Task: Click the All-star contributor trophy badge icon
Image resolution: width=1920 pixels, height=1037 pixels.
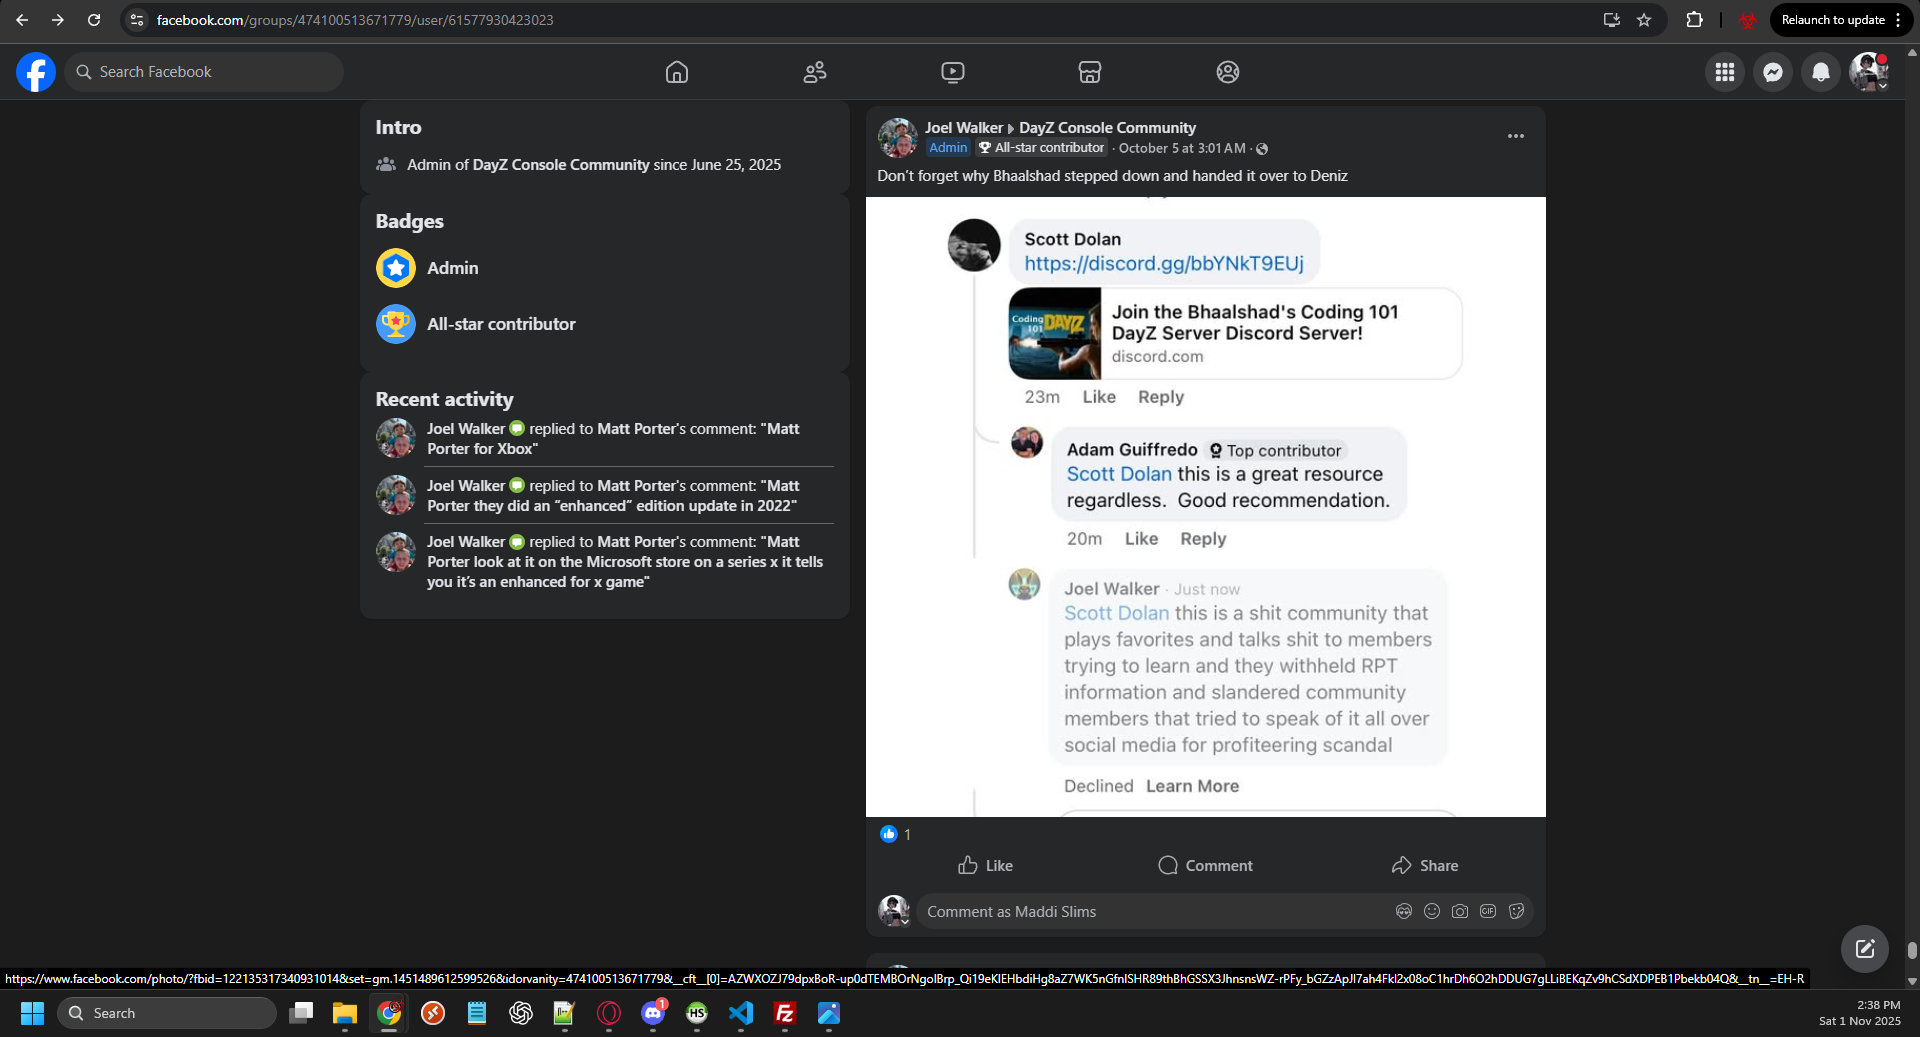Action: pos(396,324)
